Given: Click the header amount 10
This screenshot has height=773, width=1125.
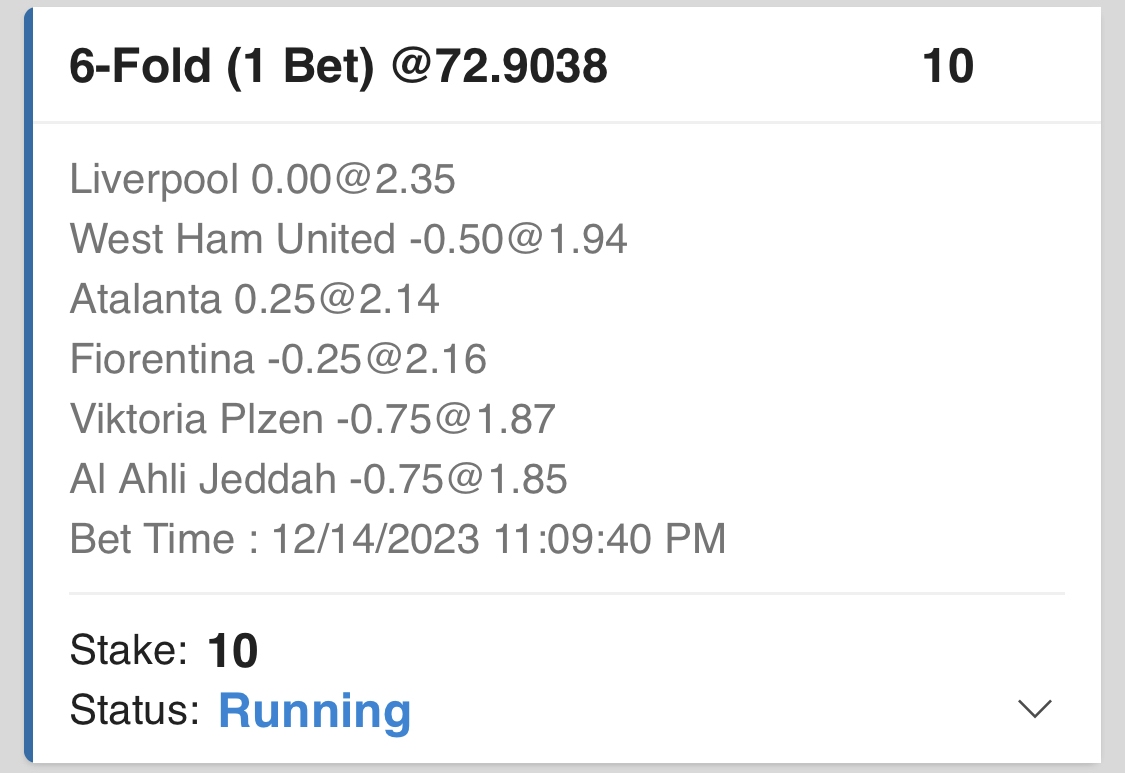Looking at the screenshot, I should [947, 67].
